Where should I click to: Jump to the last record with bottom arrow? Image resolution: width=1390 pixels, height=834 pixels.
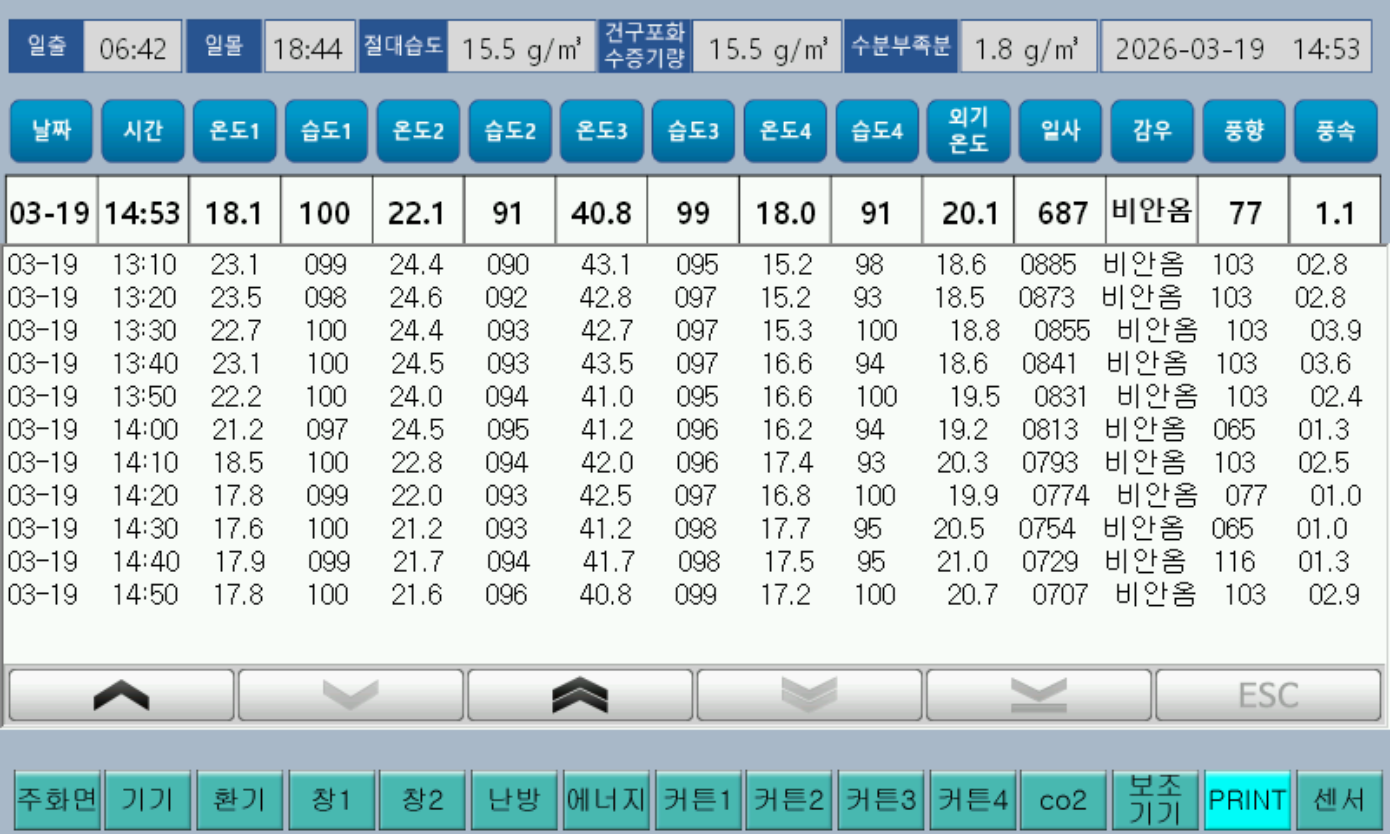[x=1039, y=695]
